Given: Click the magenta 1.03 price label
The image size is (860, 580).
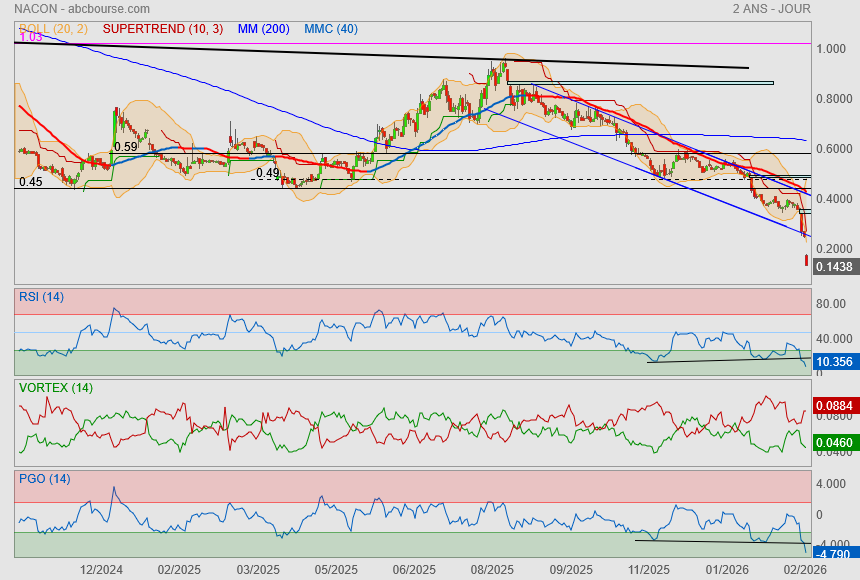Looking at the screenshot, I should [x=30, y=37].
